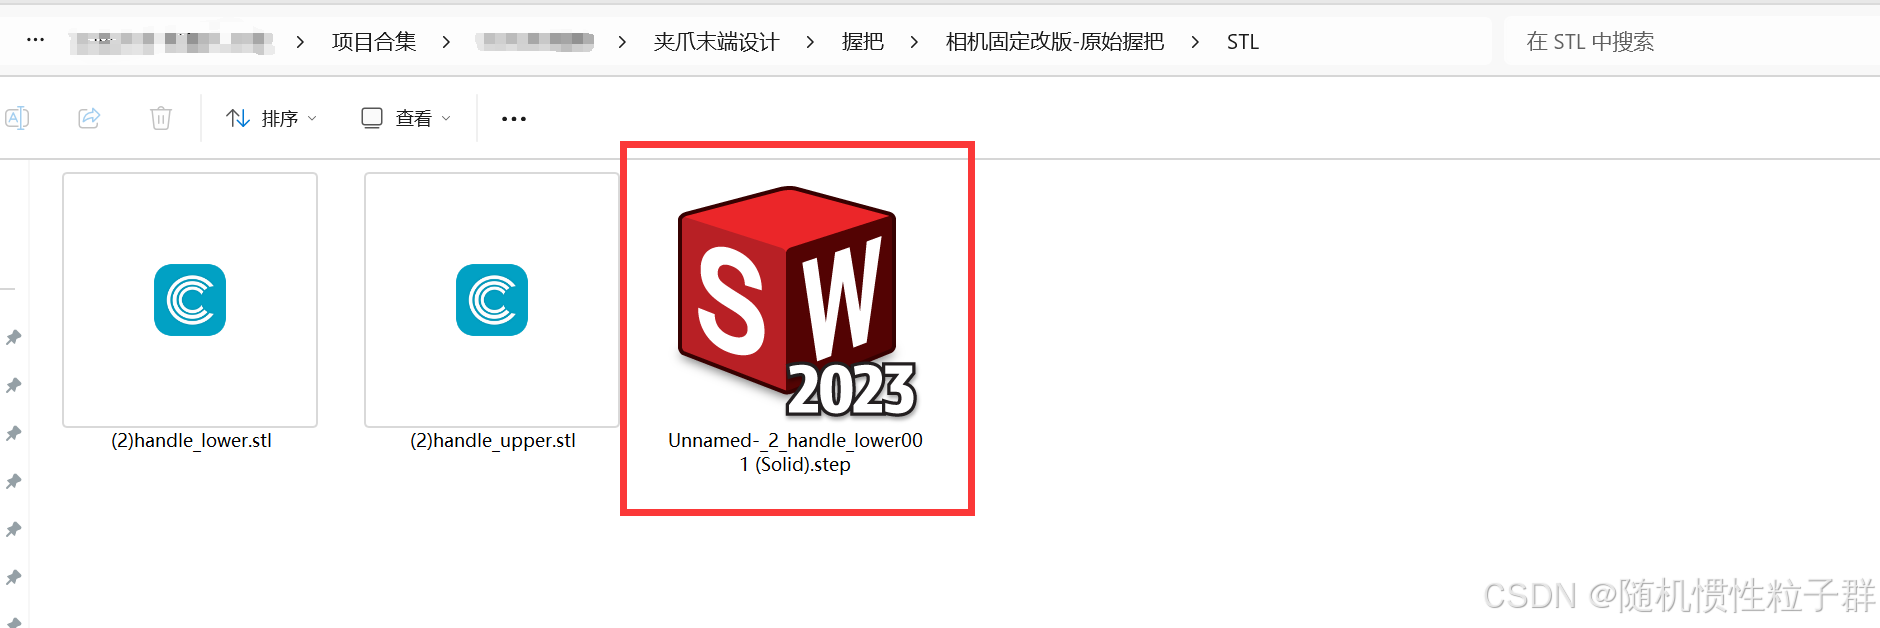Viewport: 1880px width, 628px height.
Task: Click the Unnamed-_2_handle_lower001 (Solid).step name
Action: point(796,452)
